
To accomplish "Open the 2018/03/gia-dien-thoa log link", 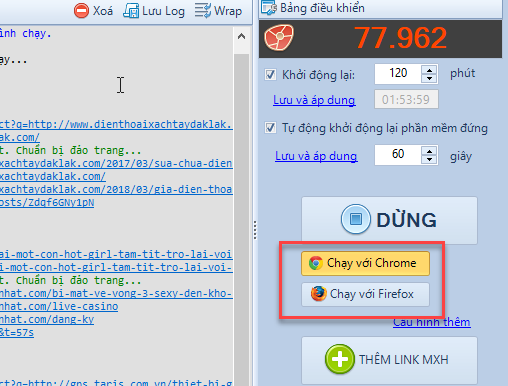I will 116,189.
